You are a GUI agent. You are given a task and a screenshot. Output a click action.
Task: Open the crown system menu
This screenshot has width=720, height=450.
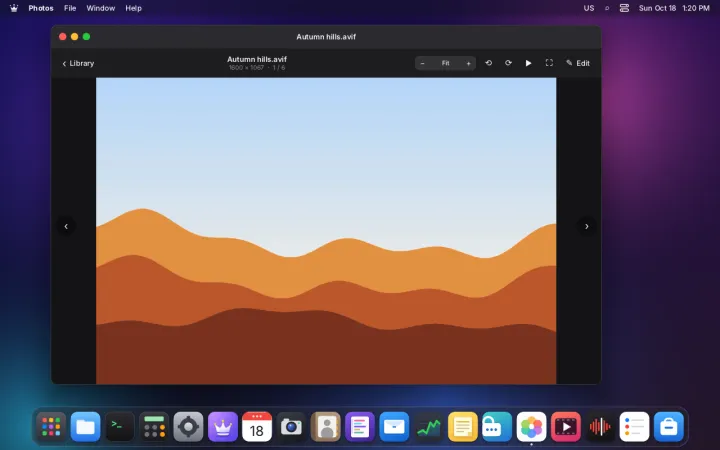click(x=14, y=8)
